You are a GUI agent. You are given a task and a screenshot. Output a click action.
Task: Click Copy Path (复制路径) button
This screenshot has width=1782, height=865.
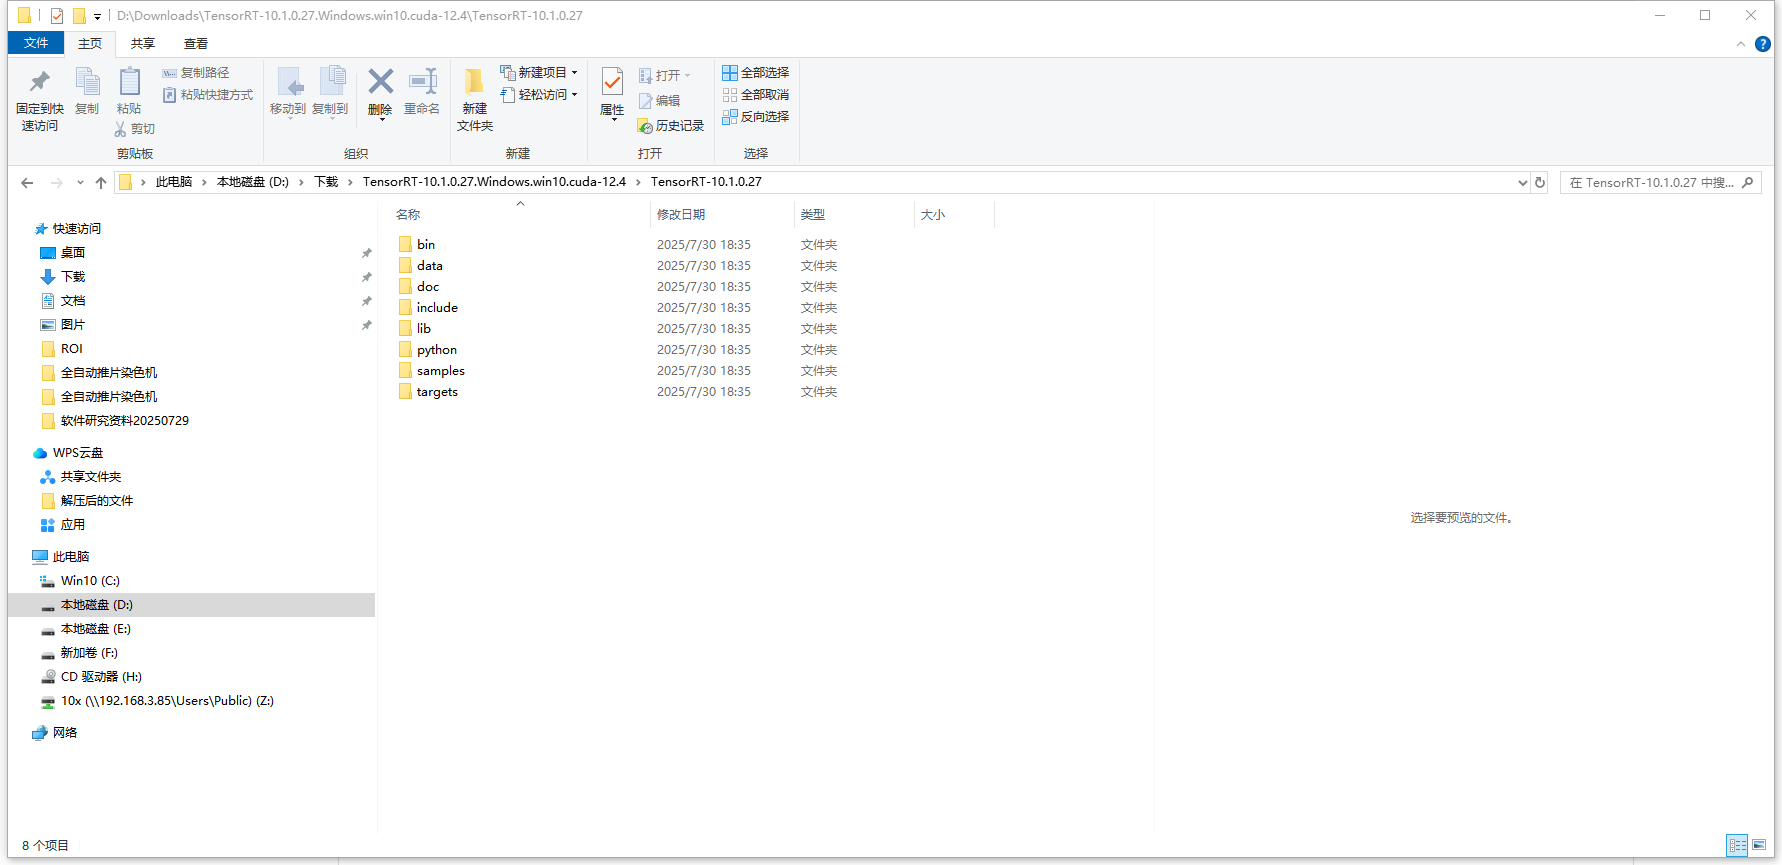tap(196, 73)
